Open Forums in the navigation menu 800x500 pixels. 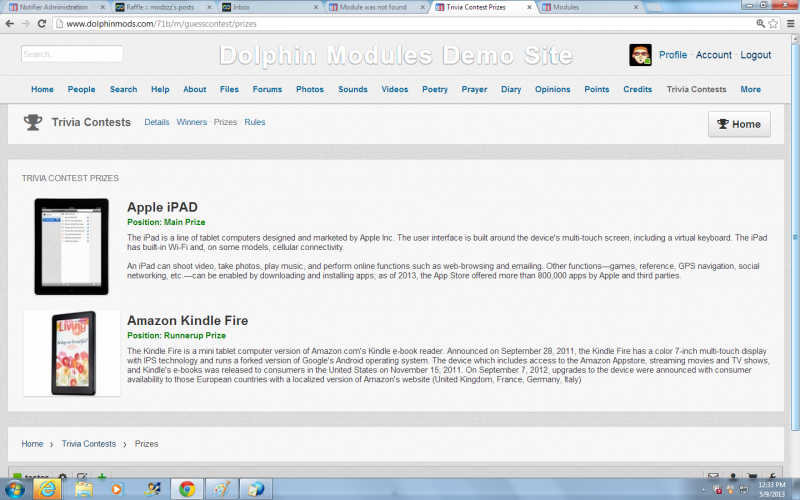point(267,89)
